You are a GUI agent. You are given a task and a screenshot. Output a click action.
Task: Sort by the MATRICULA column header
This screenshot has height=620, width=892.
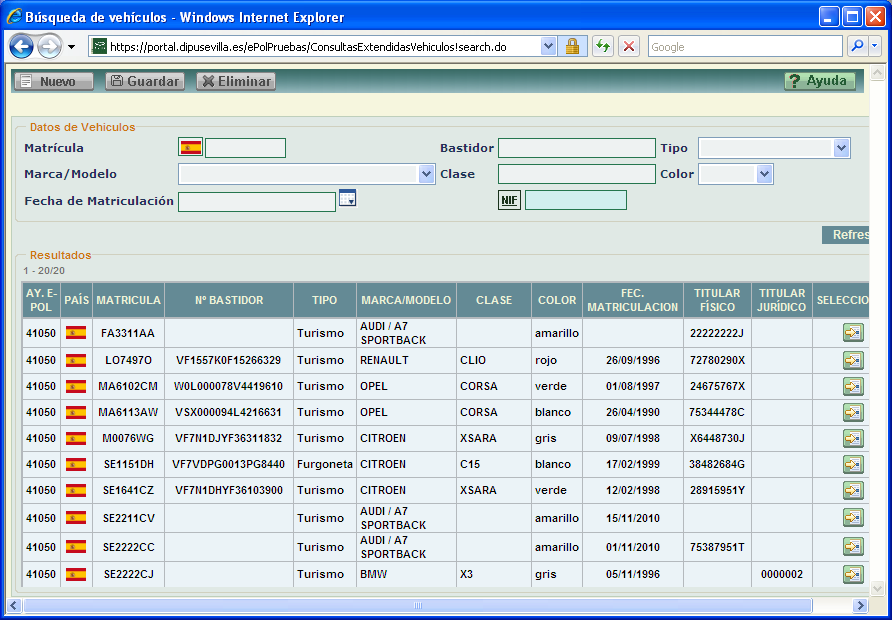128,300
